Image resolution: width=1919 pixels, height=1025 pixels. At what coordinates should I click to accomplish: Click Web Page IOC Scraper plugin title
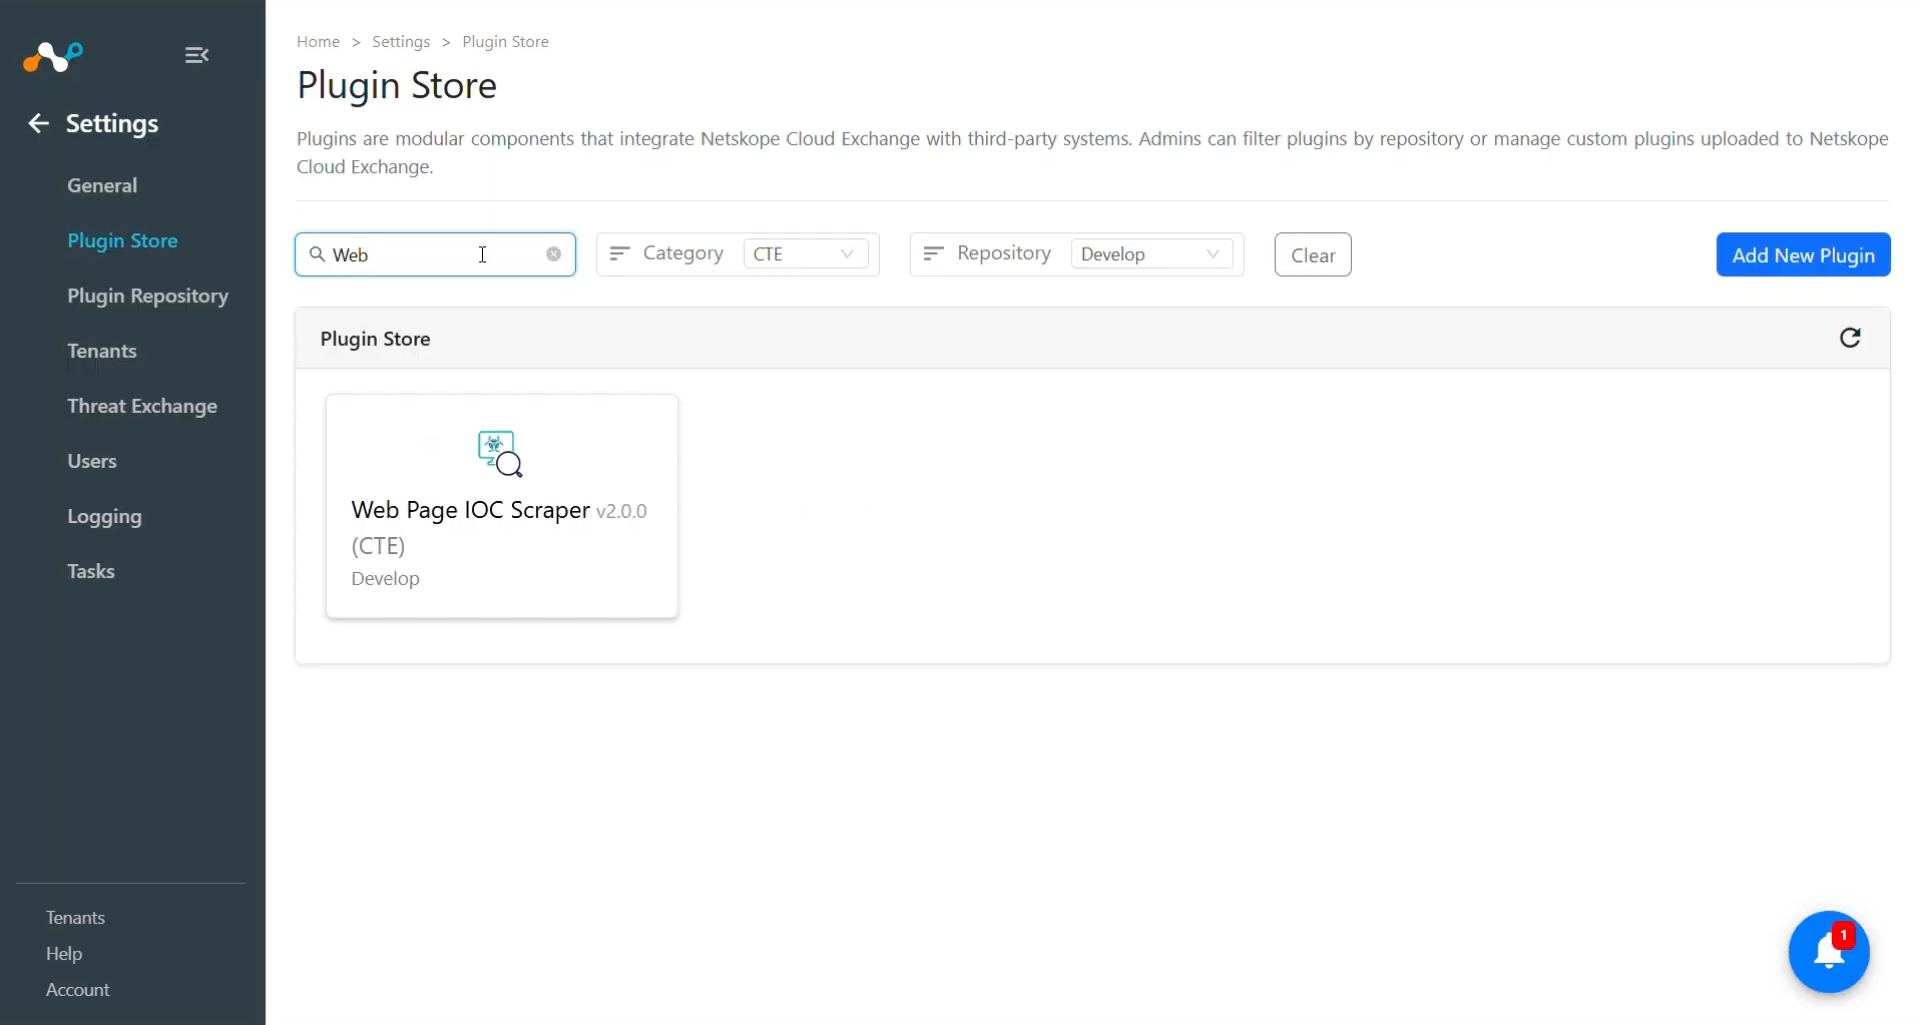tap(470, 510)
